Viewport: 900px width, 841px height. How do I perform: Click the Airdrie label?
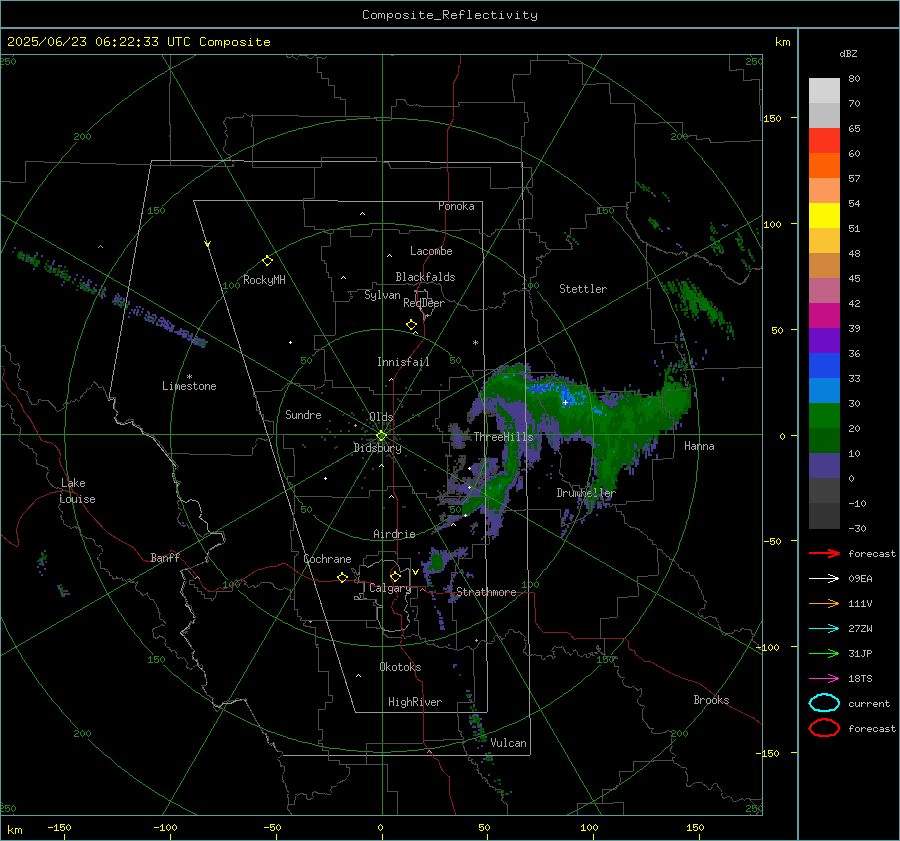394,534
